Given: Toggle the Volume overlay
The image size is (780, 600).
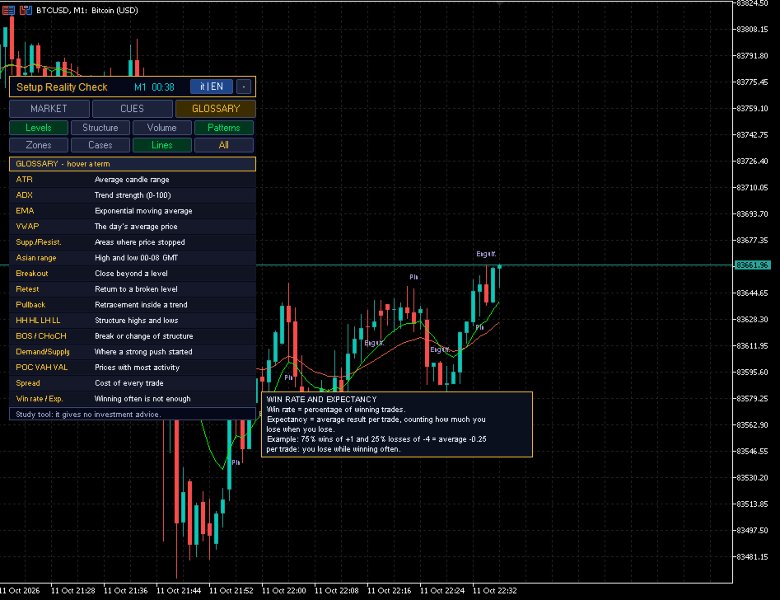Looking at the screenshot, I should (x=162, y=128).
